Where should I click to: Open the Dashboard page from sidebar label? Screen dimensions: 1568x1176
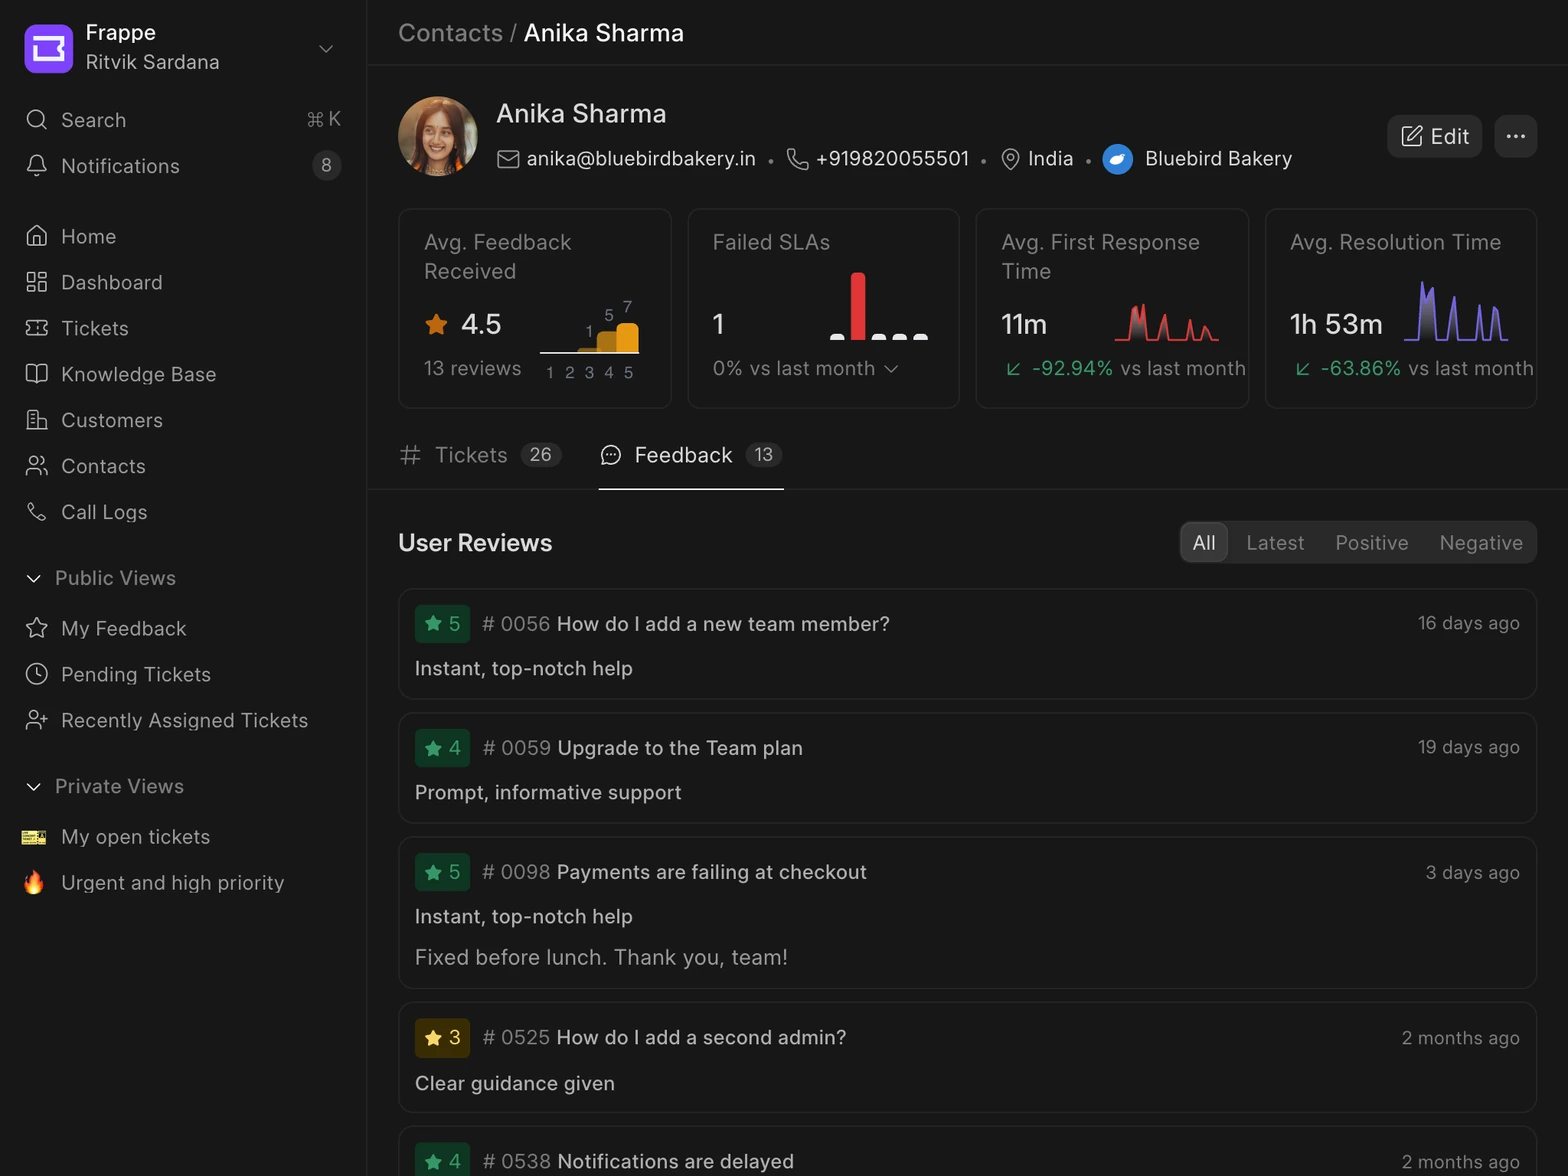pos(112,283)
